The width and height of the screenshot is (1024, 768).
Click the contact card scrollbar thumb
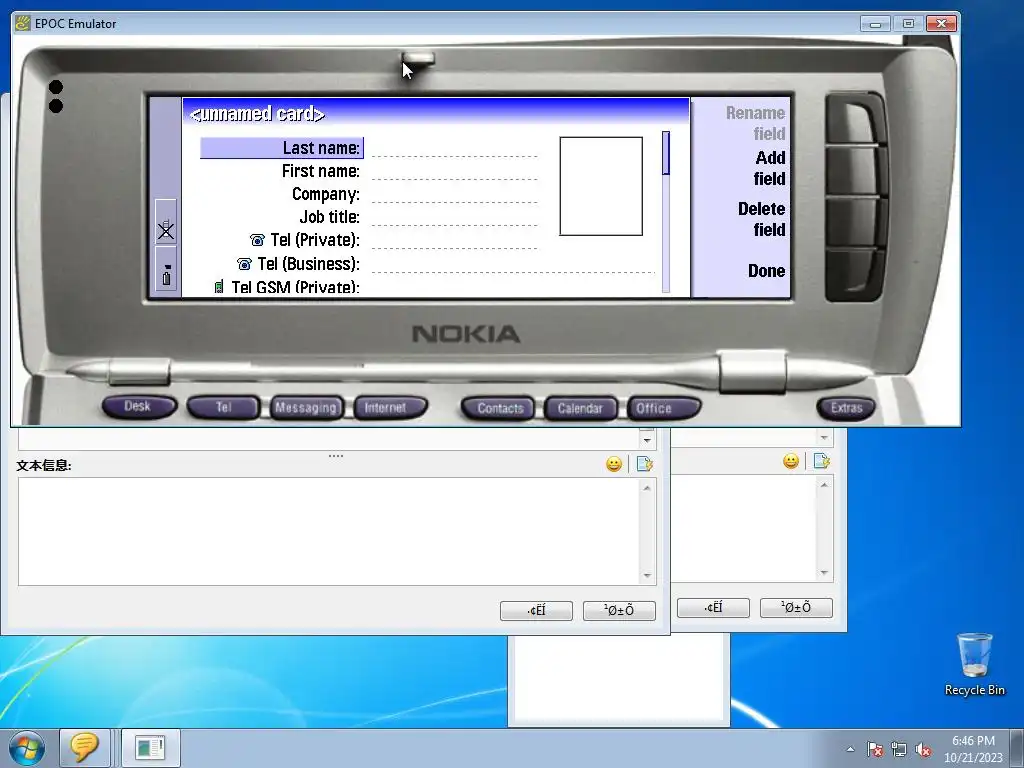pyautogui.click(x=665, y=153)
